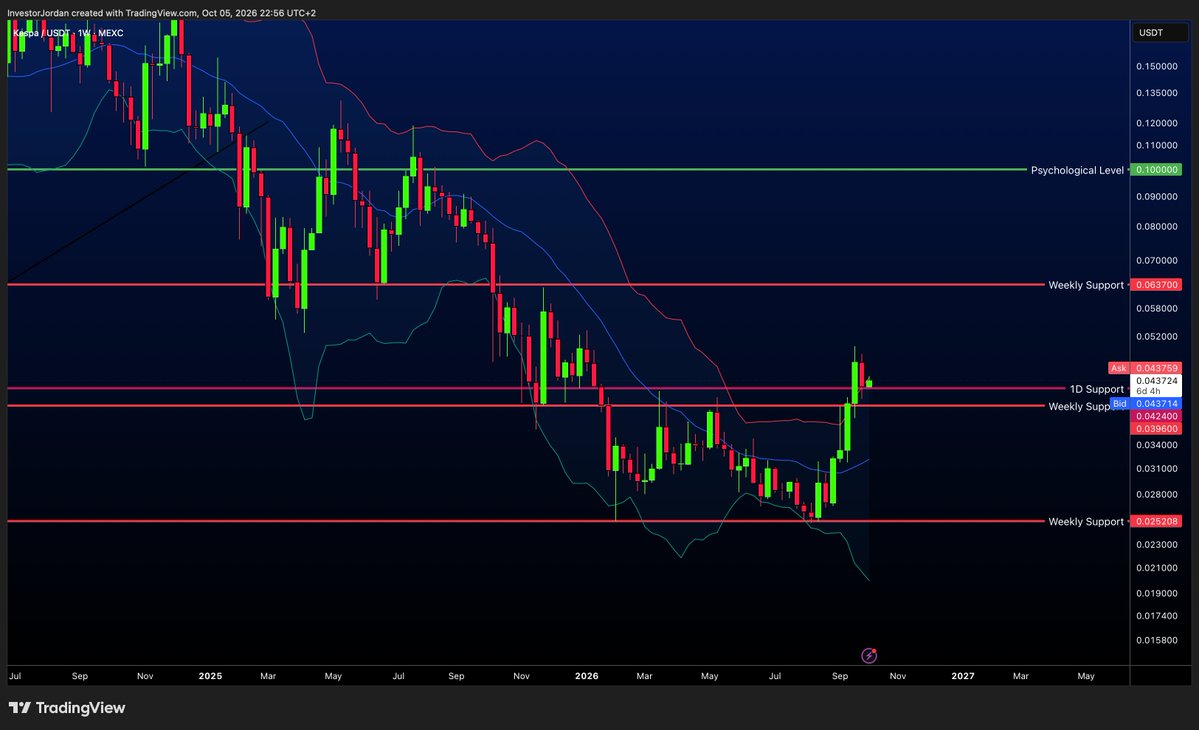This screenshot has width=1199, height=730.
Task: Click the 0.015800 price axis label
Action: (x=1156, y=641)
